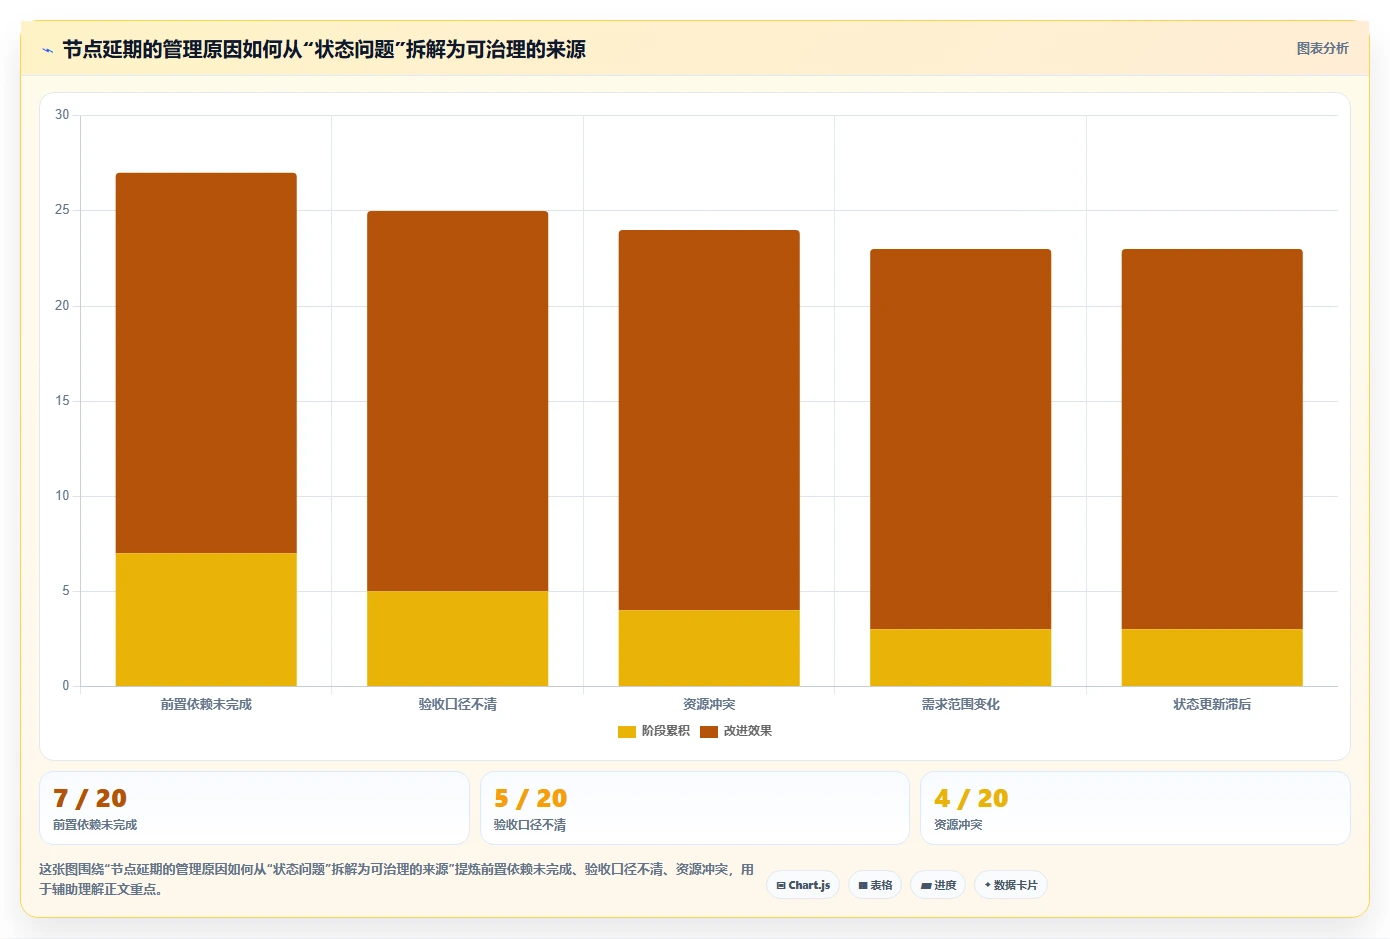
Task: Toggle the 改进效果 brown legend swatch
Action: coord(709,731)
